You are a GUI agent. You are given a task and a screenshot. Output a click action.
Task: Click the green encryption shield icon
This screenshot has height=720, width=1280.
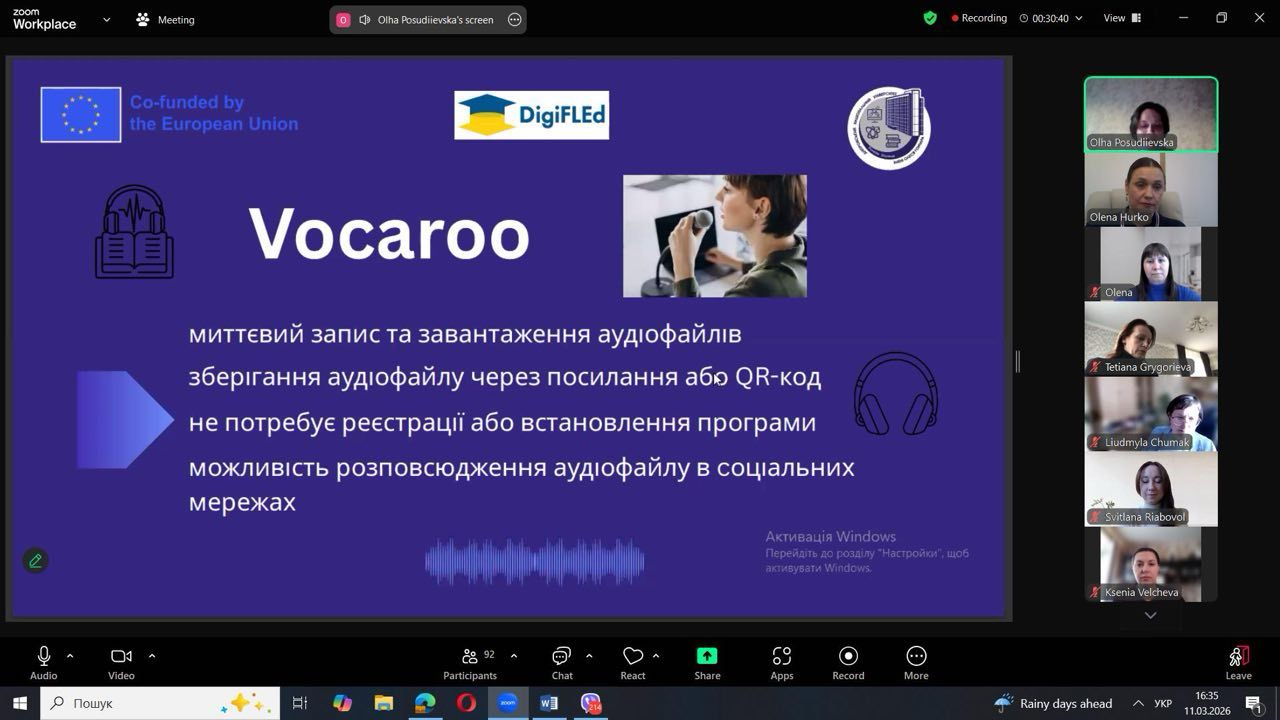[930, 18]
